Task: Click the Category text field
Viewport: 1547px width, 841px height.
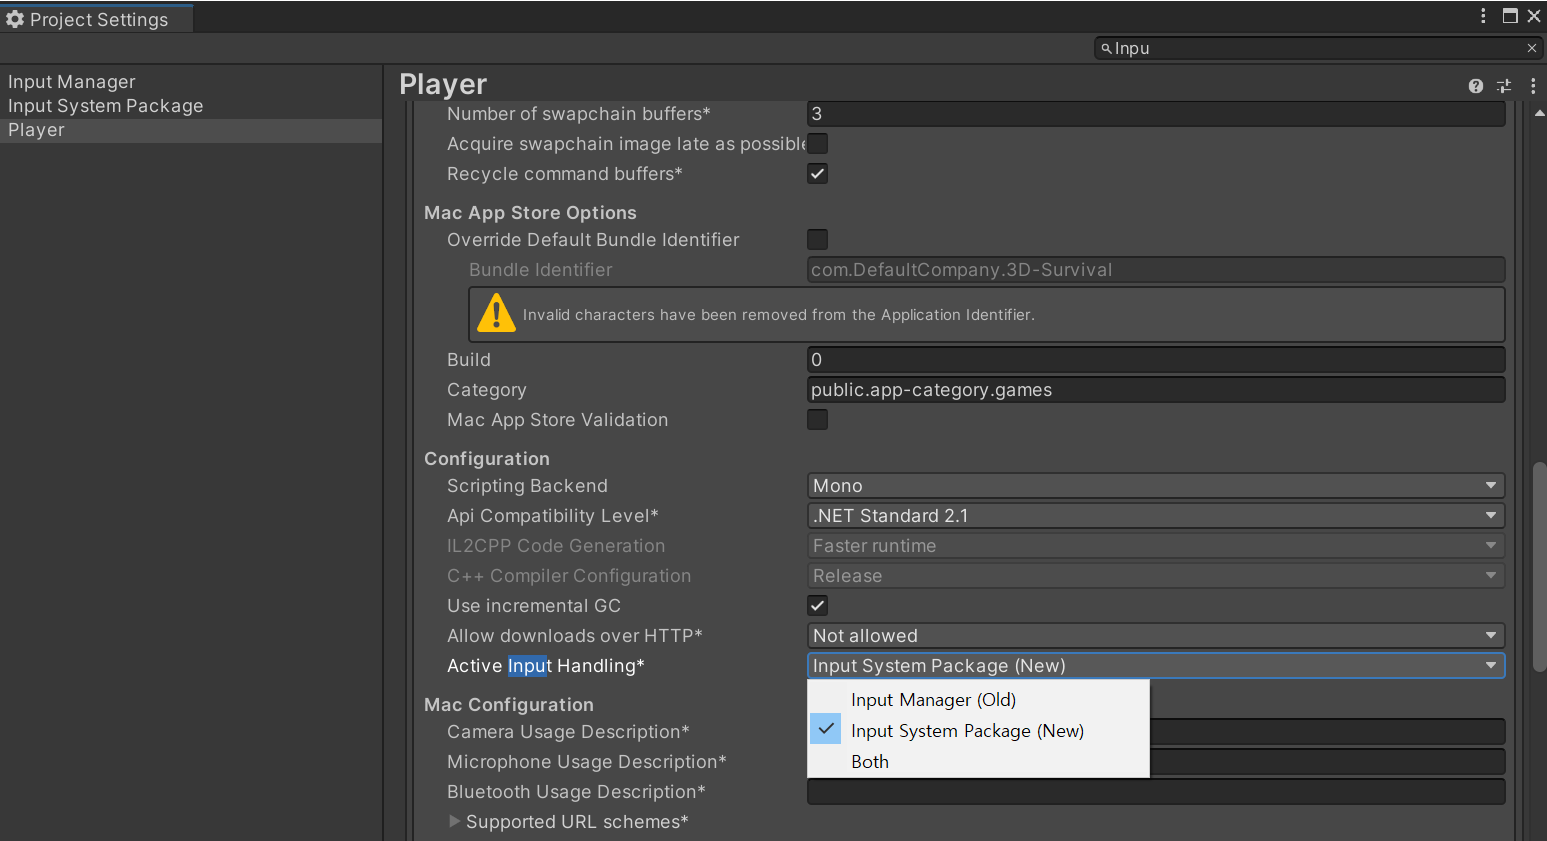Action: [1155, 390]
